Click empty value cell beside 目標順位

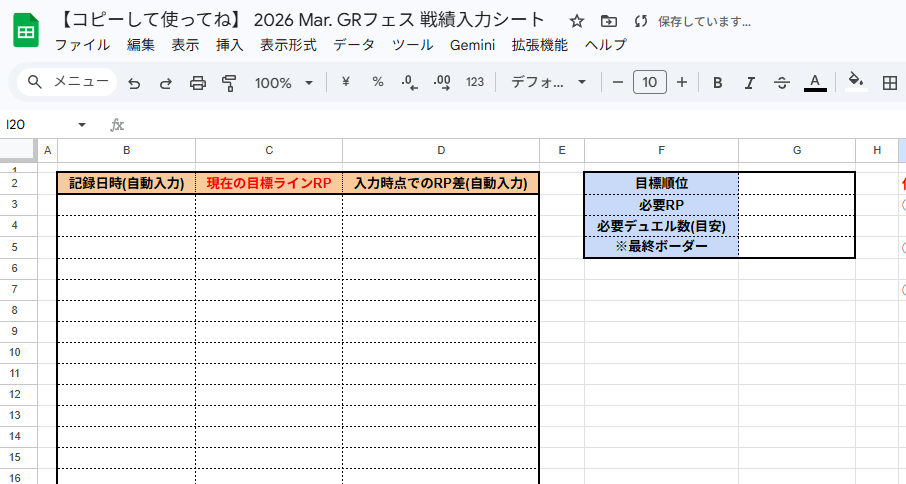coord(797,183)
